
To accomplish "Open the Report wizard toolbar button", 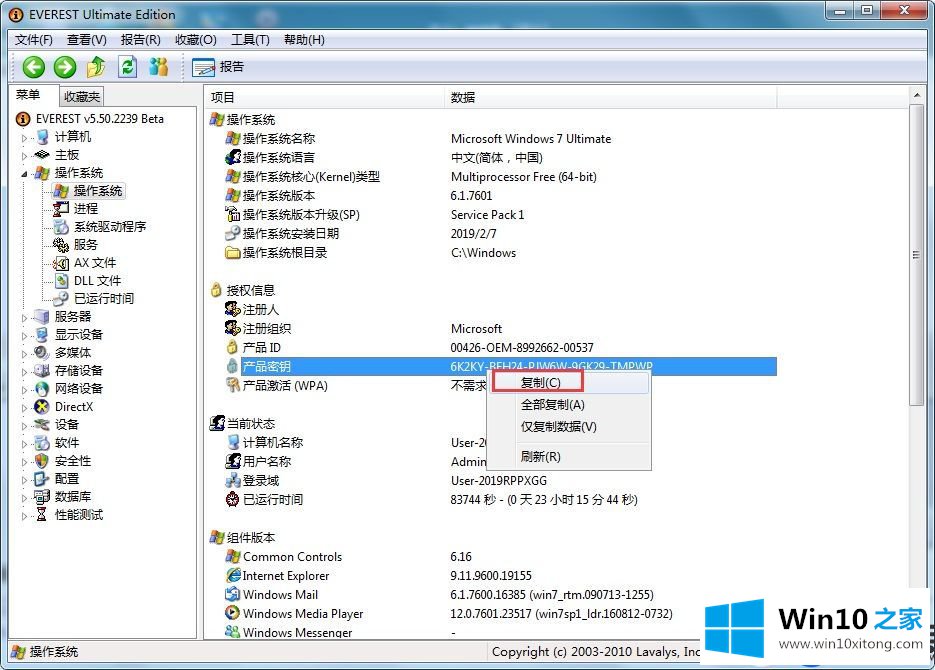I will [218, 67].
